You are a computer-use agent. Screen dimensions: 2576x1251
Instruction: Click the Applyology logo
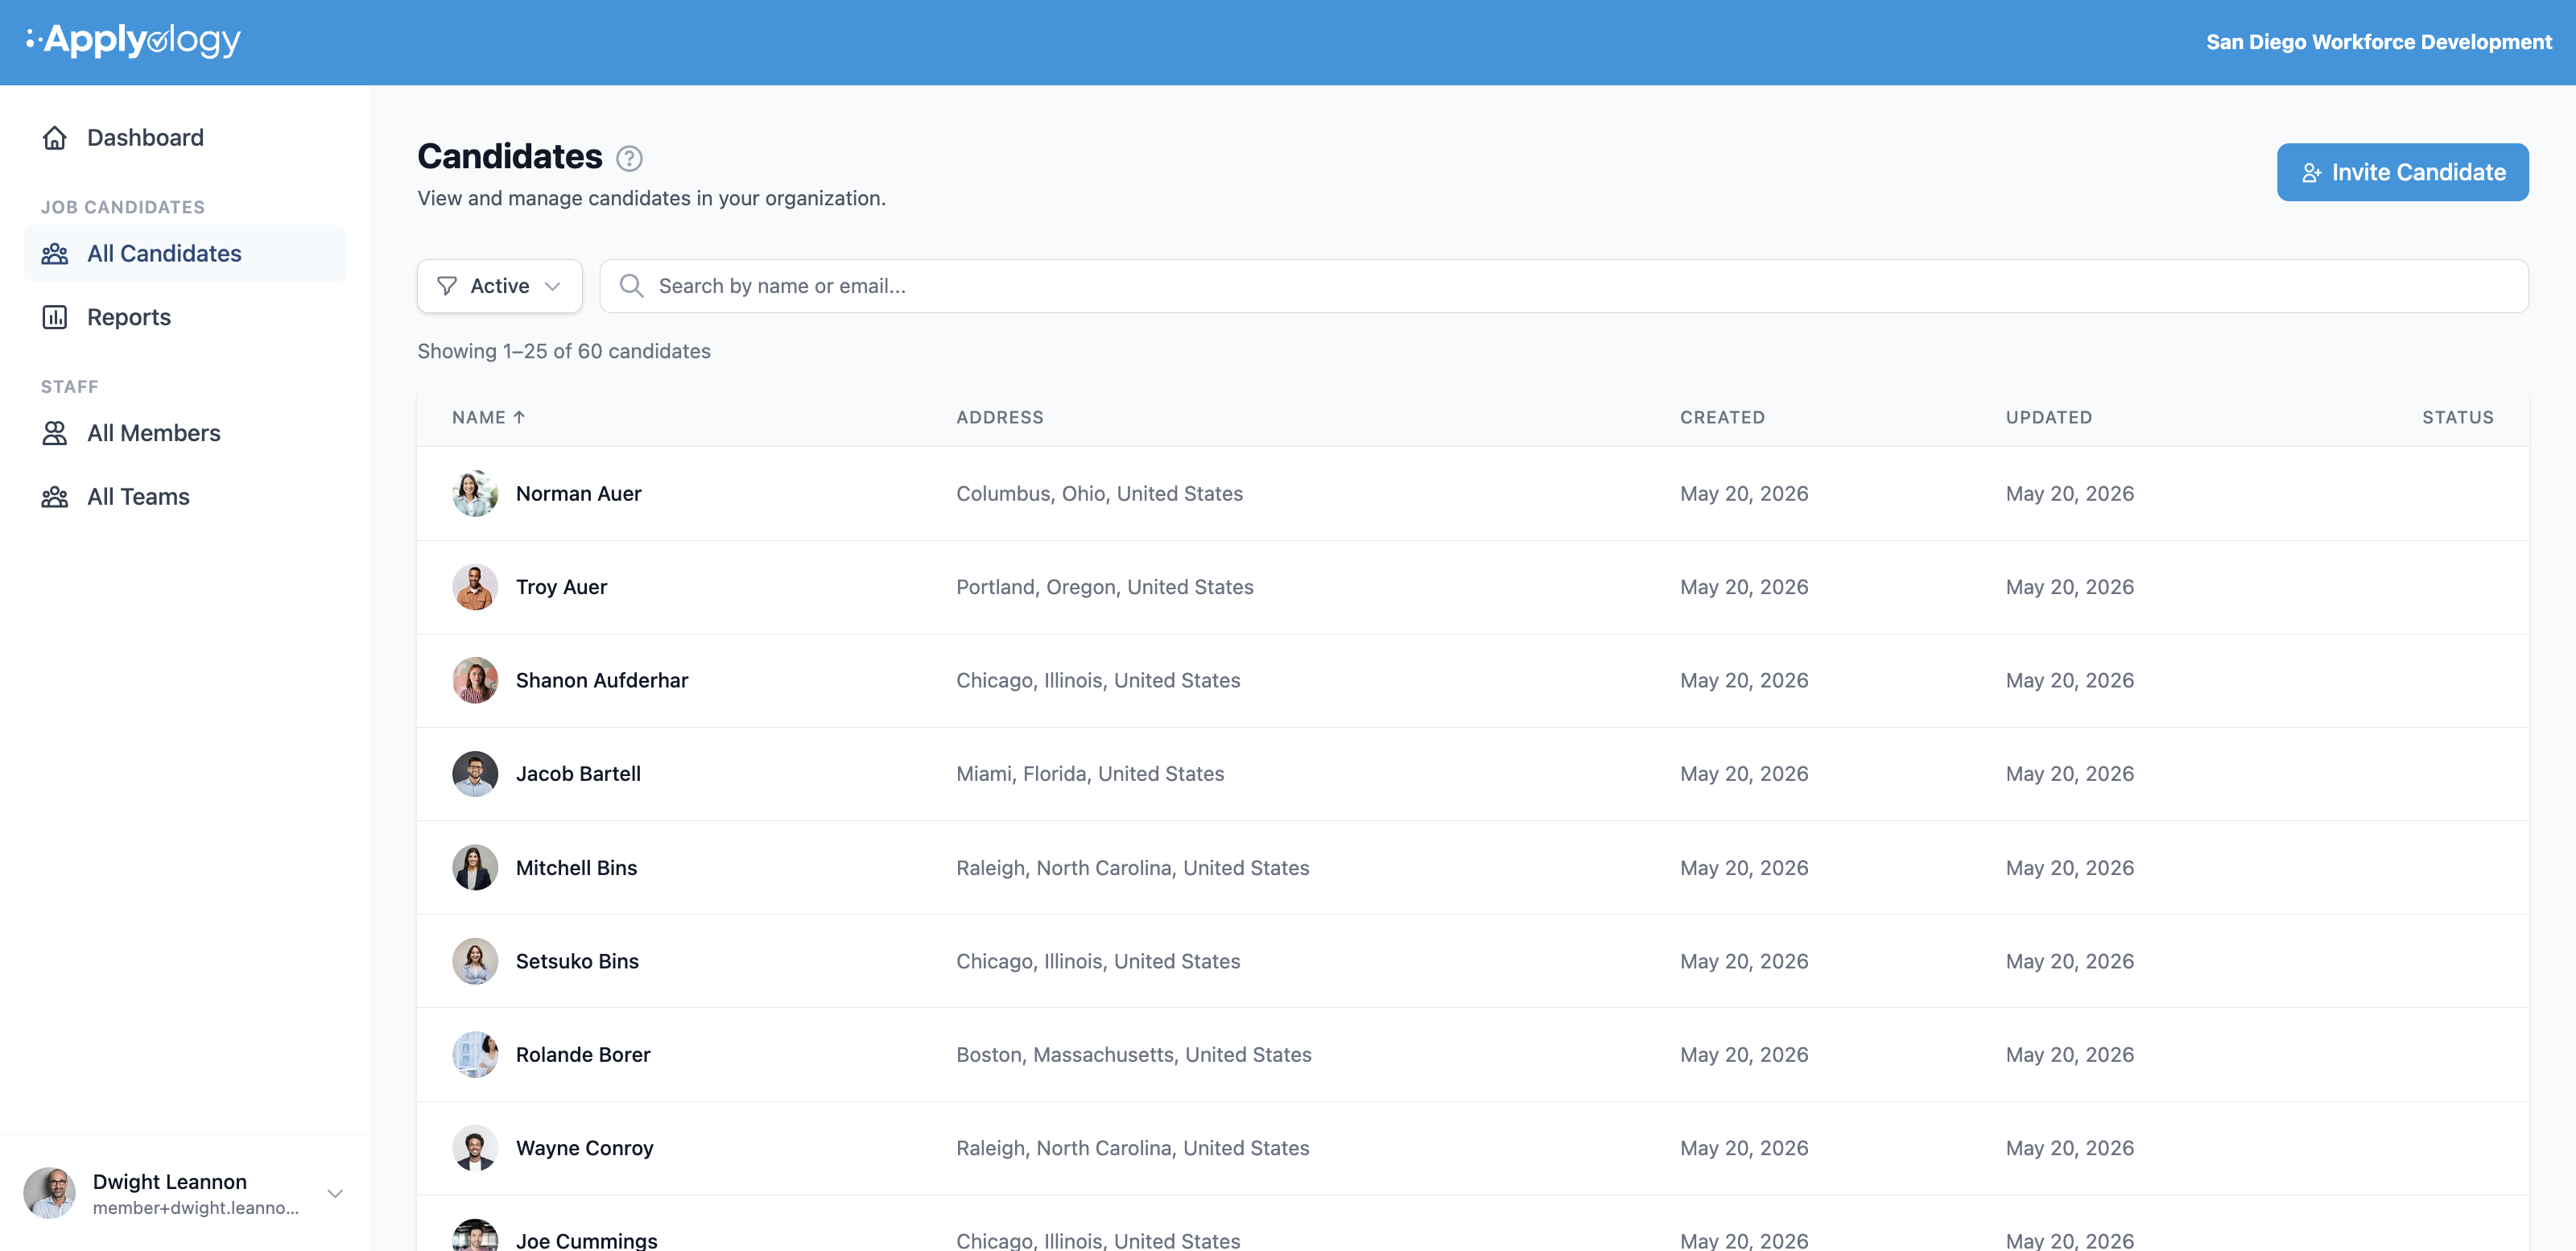(134, 40)
